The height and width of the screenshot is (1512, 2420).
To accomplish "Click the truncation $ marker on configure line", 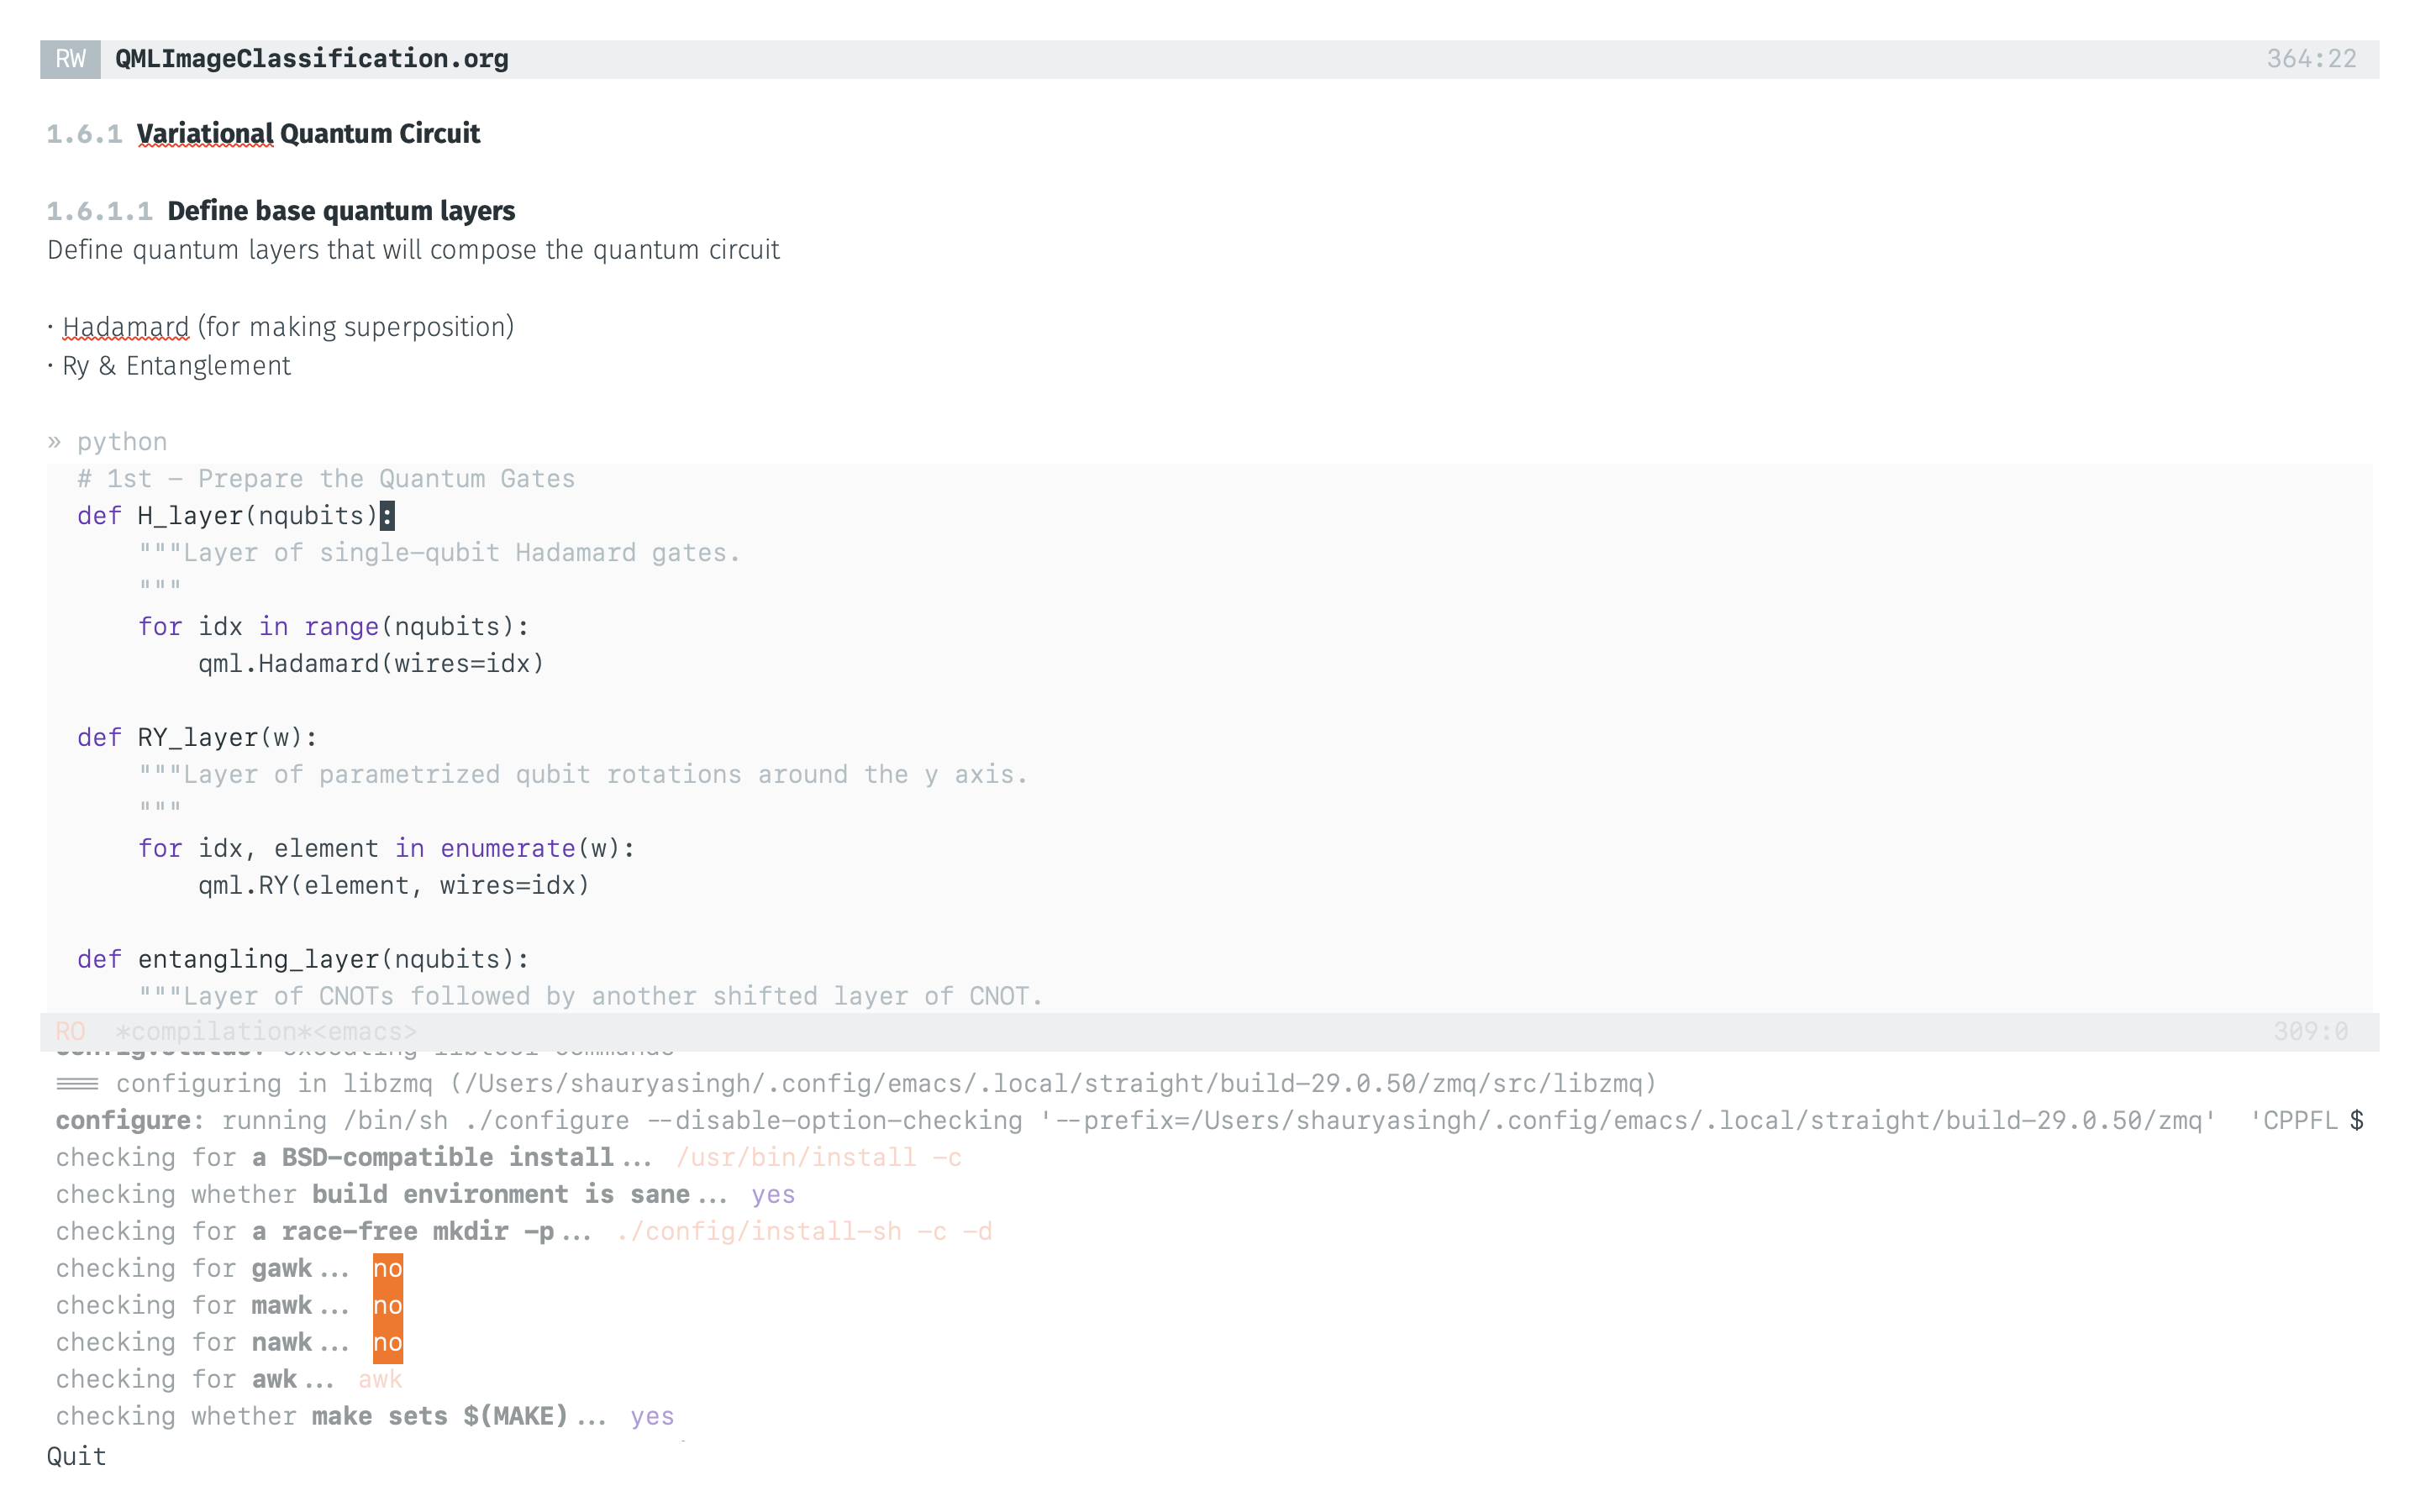I will [2357, 1120].
